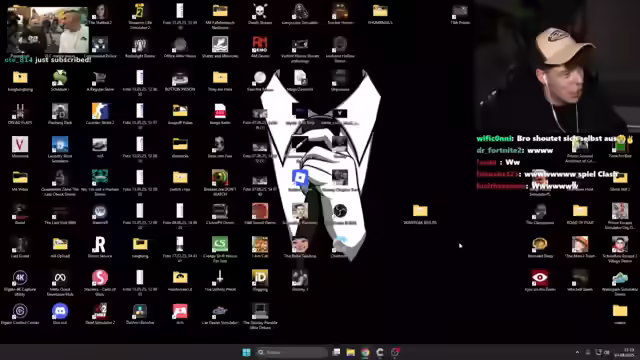Open the taskbar clock and date
Image resolution: width=640 pixels, height=360 pixels.
coord(629,353)
